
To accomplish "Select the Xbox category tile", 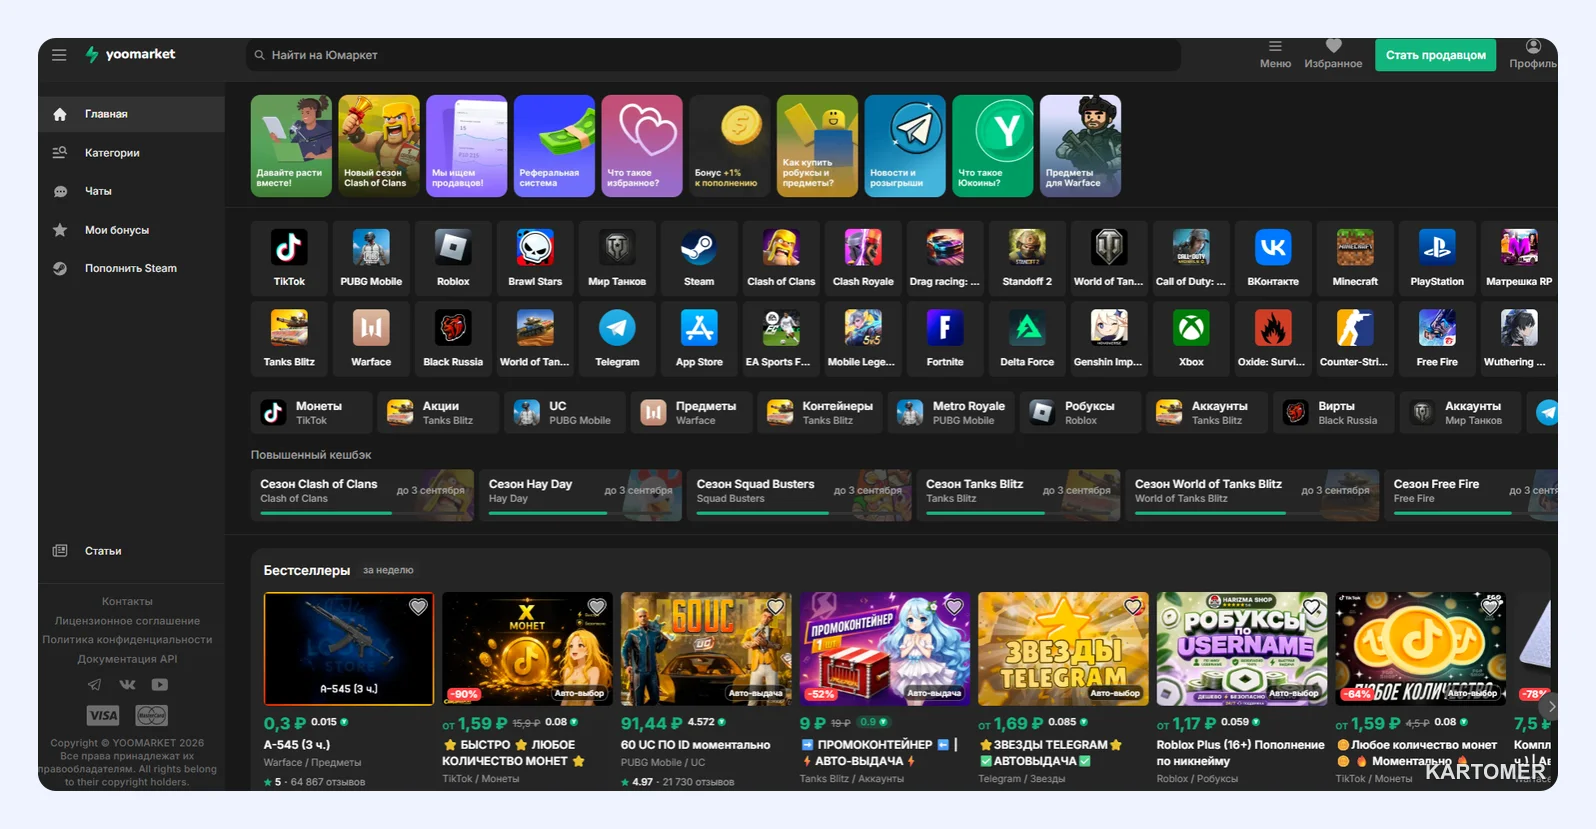I will (1191, 338).
